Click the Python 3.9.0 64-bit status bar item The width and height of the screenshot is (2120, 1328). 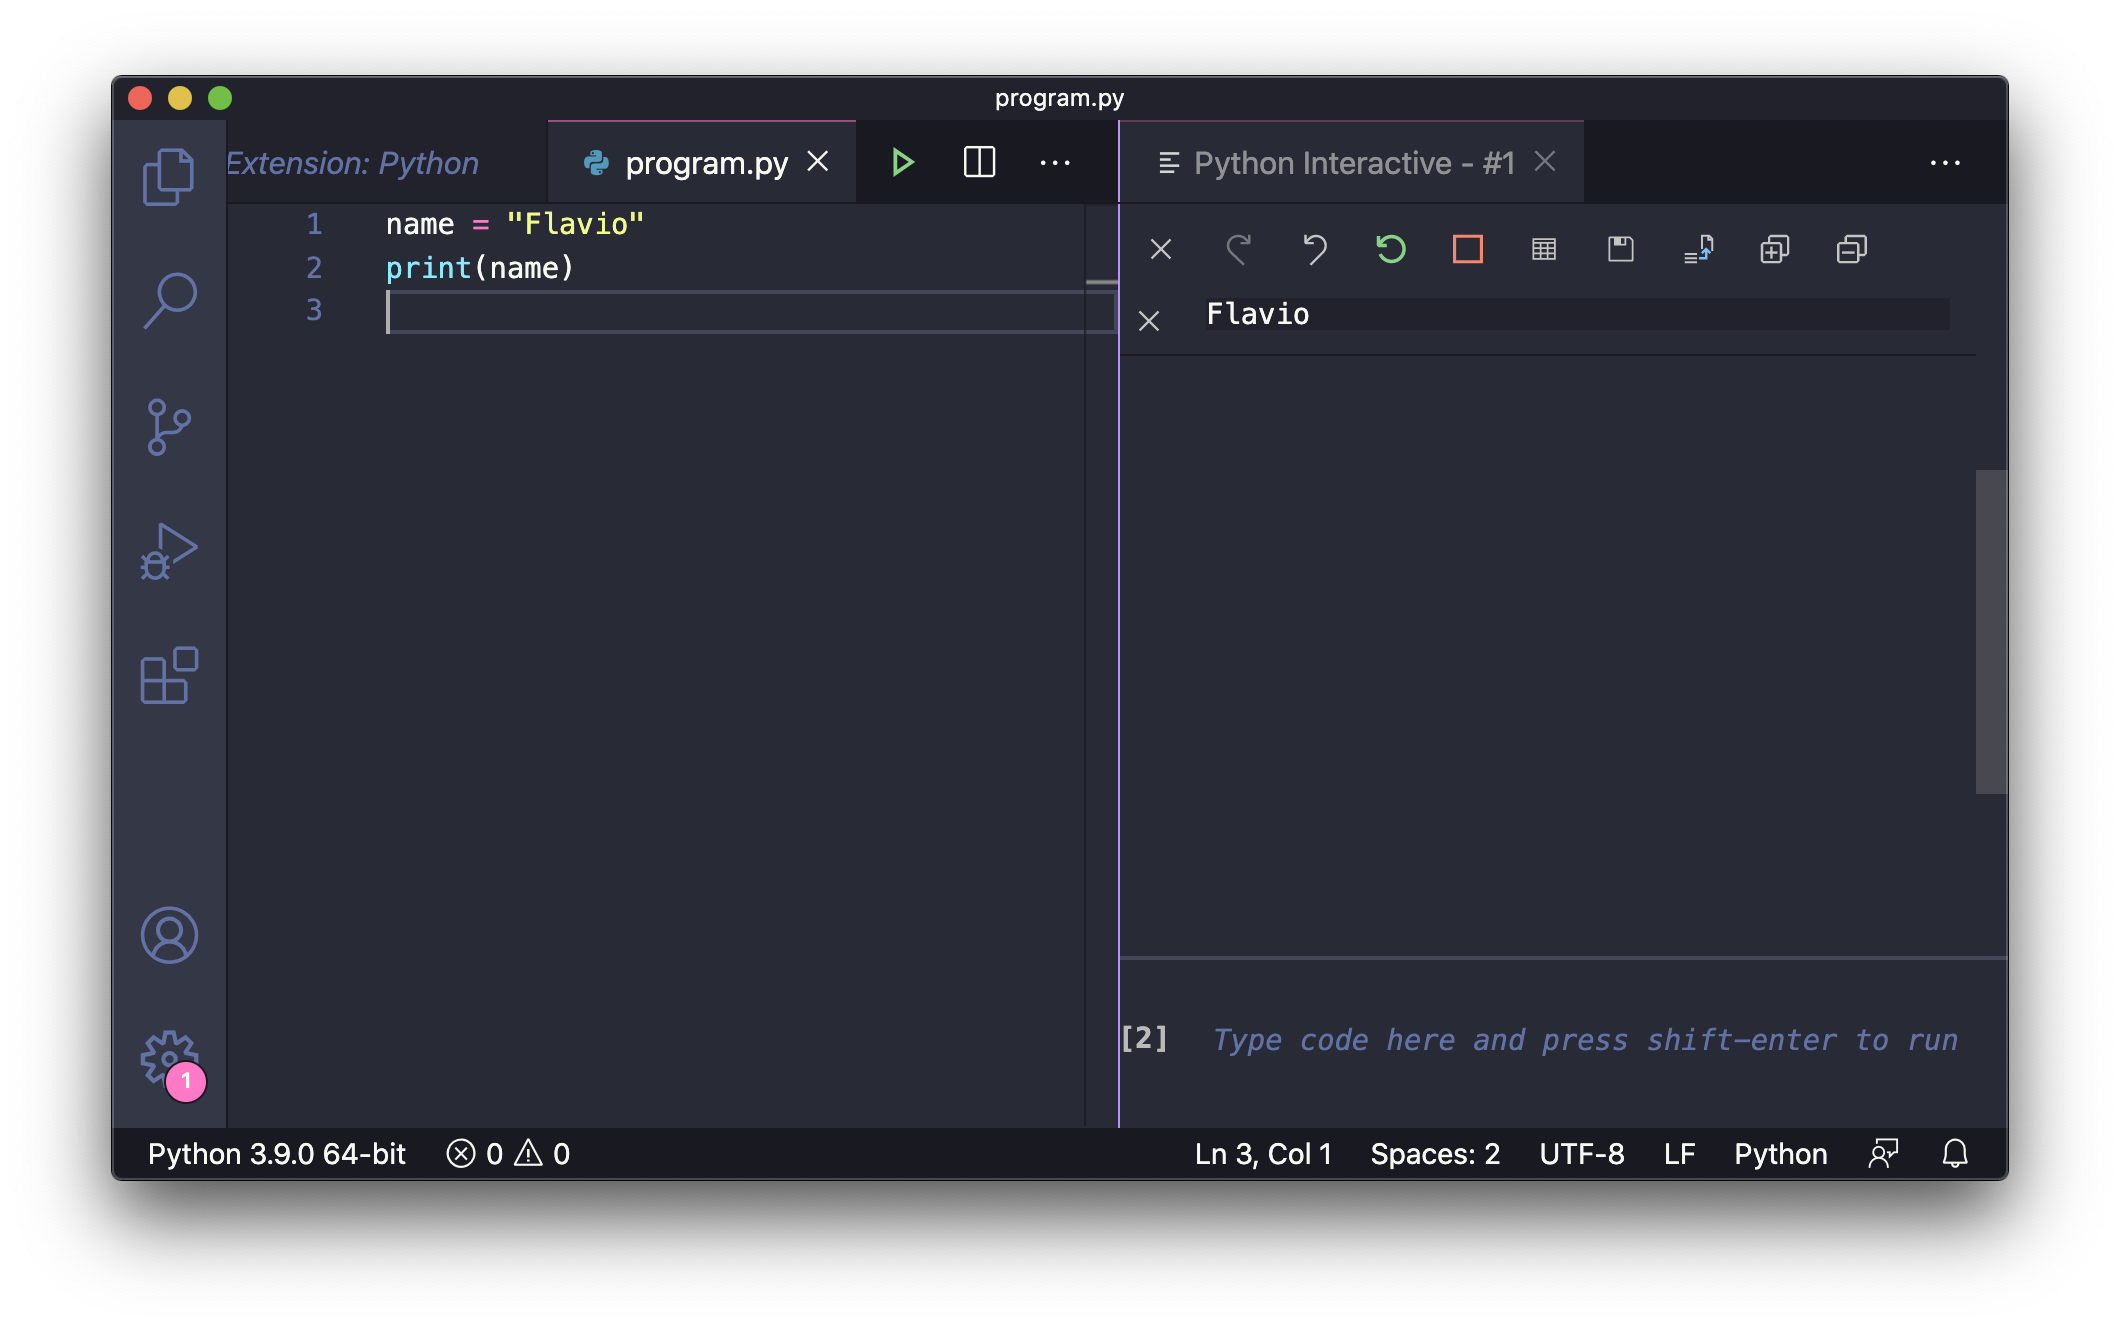(277, 1154)
